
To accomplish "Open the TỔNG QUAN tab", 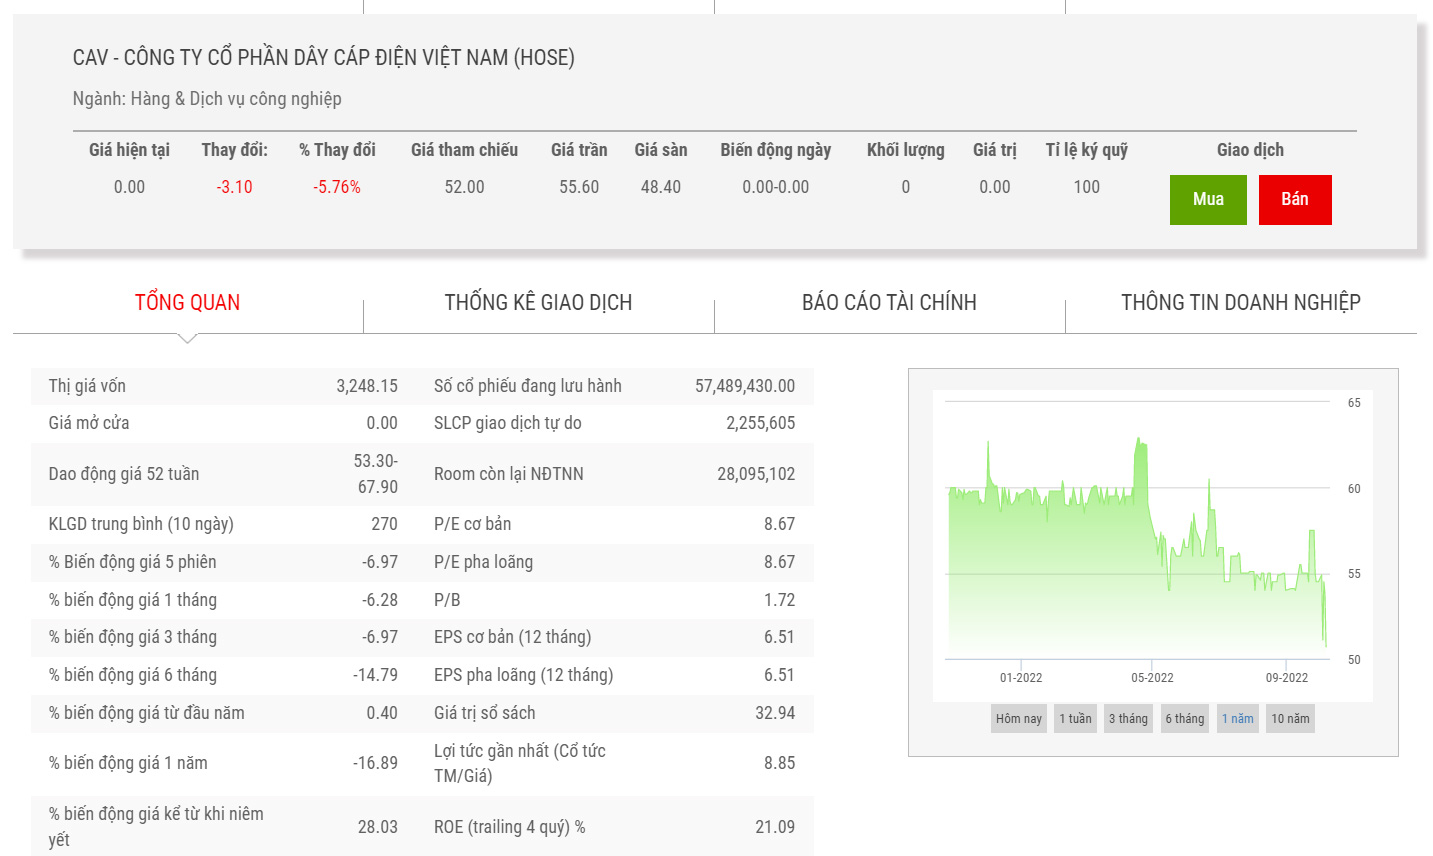I will [187, 302].
